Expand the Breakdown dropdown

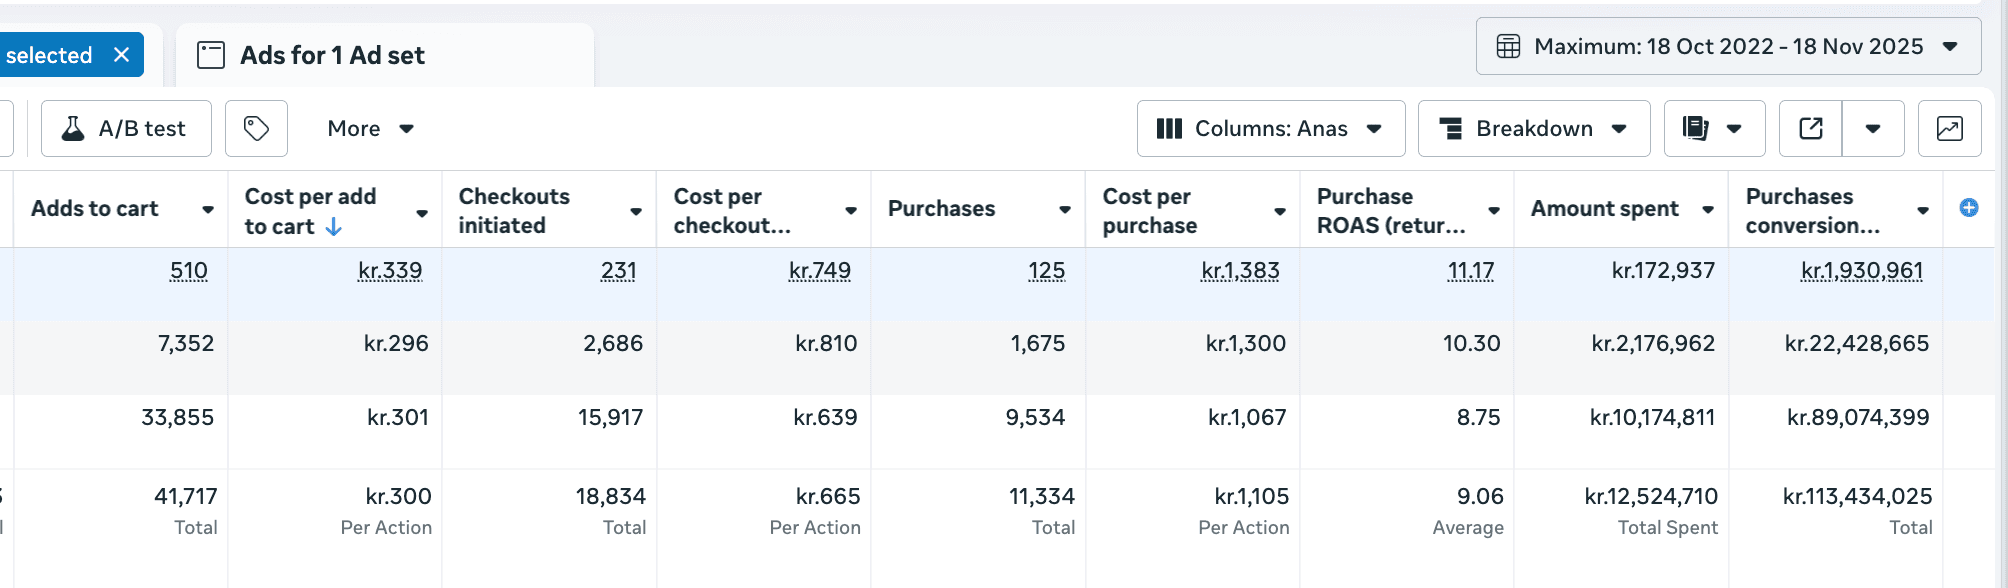pyautogui.click(x=1533, y=129)
